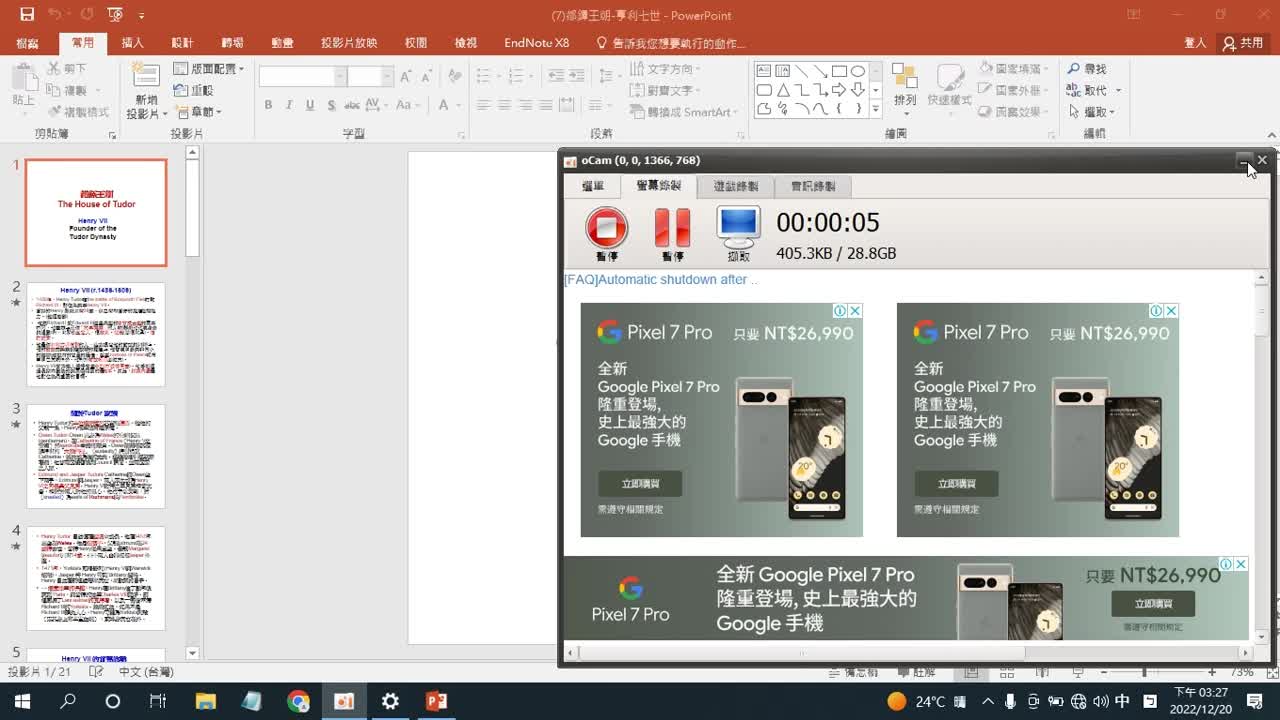Select slide 3 thumbnail

click(x=96, y=457)
